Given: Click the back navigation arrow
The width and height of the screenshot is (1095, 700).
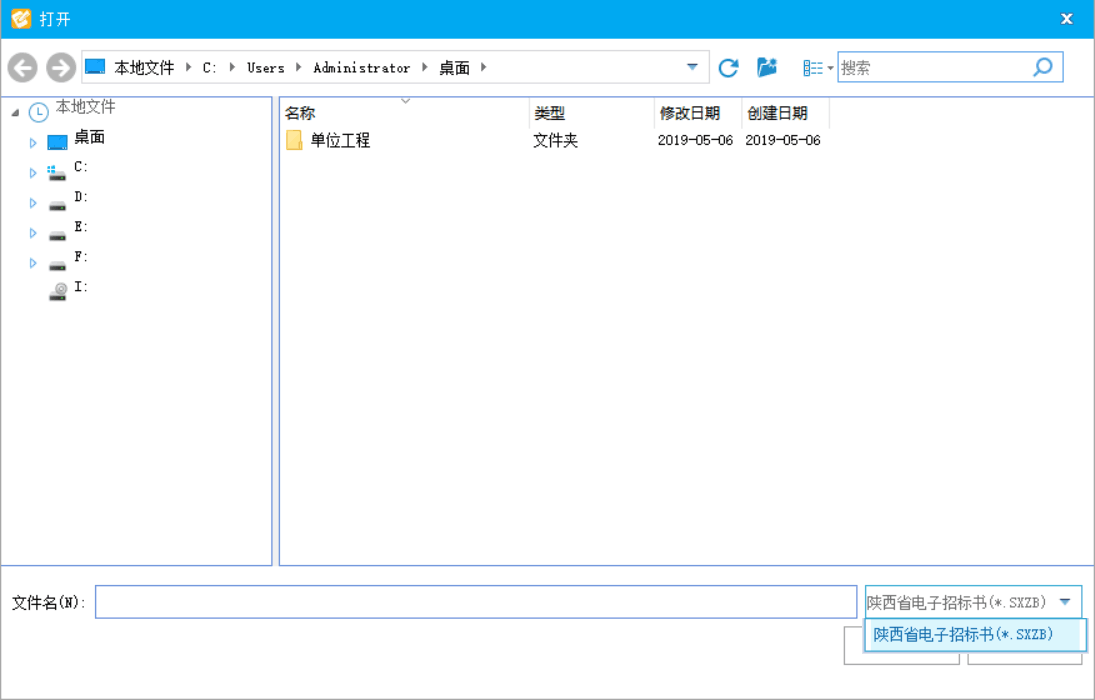Looking at the screenshot, I should [22, 67].
